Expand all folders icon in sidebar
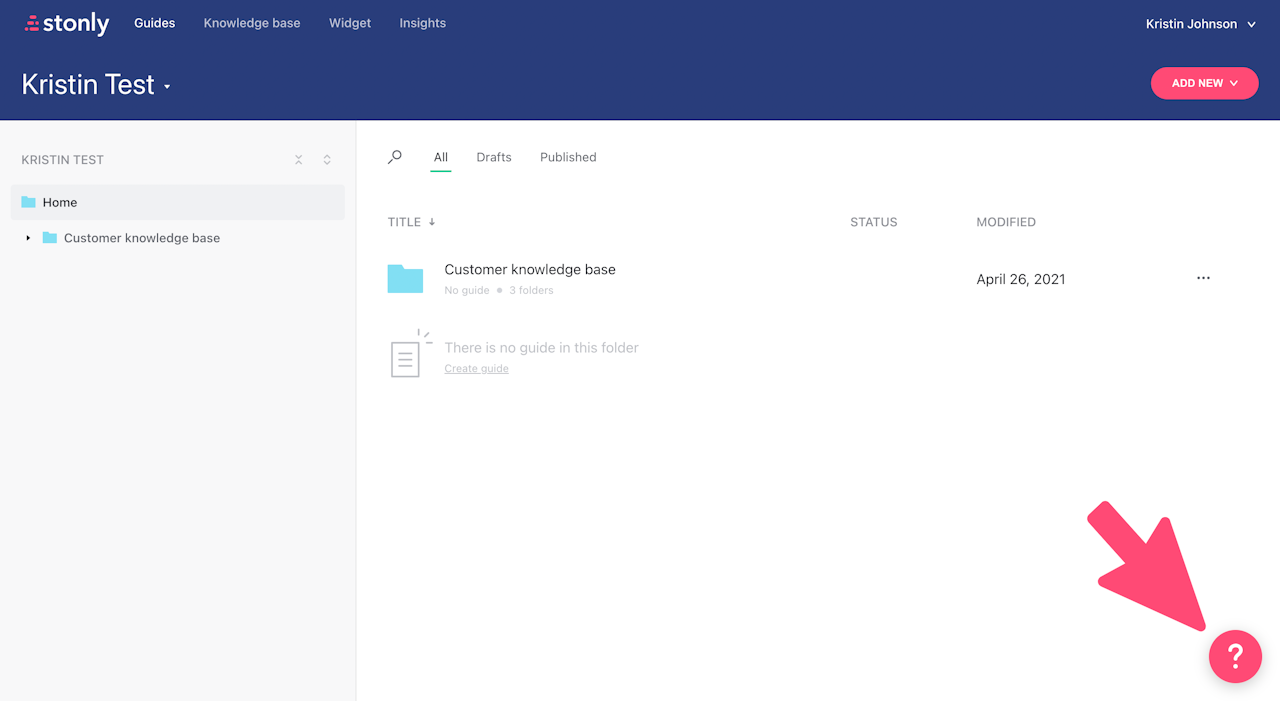This screenshot has width=1280, height=701. tap(327, 160)
